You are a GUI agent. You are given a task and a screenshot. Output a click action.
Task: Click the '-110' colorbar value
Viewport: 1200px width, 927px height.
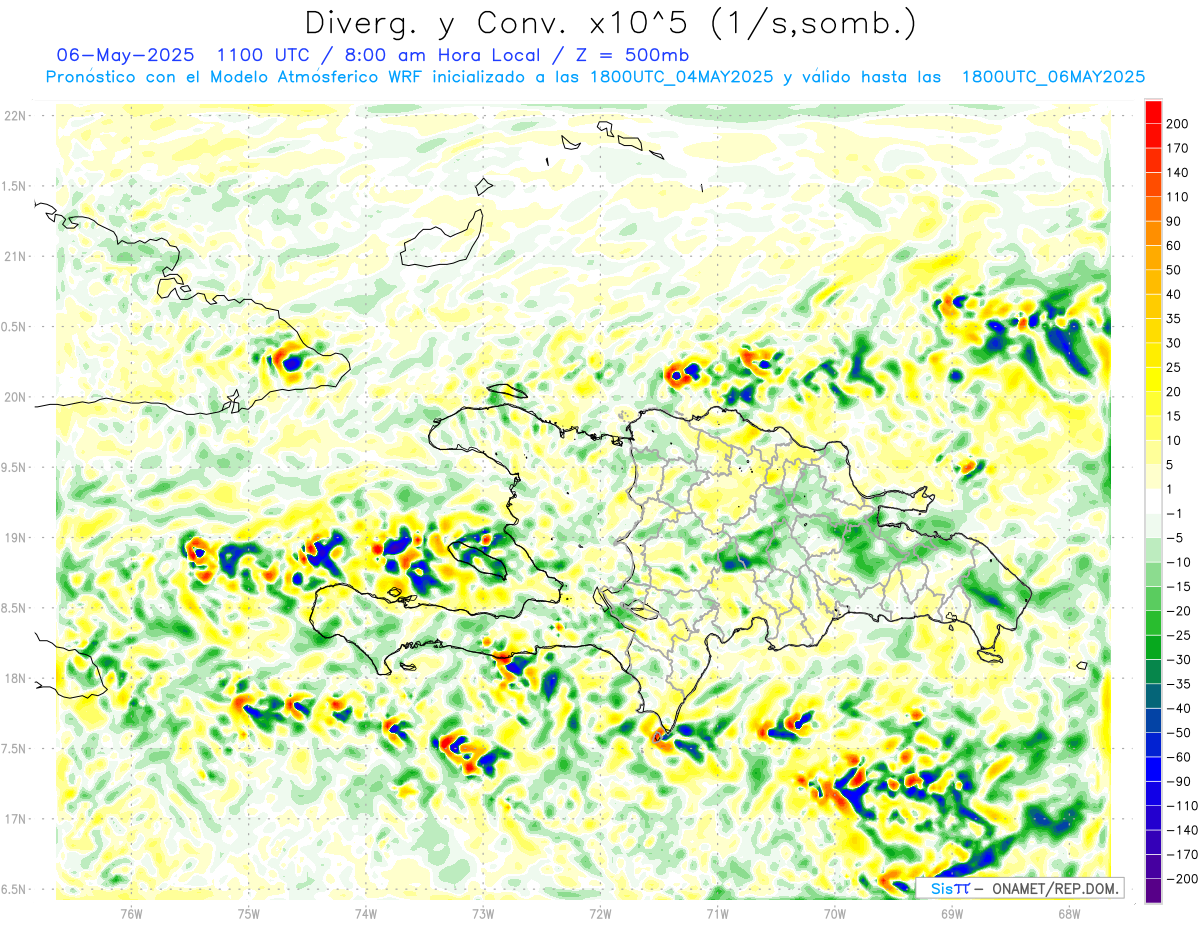[1183, 805]
